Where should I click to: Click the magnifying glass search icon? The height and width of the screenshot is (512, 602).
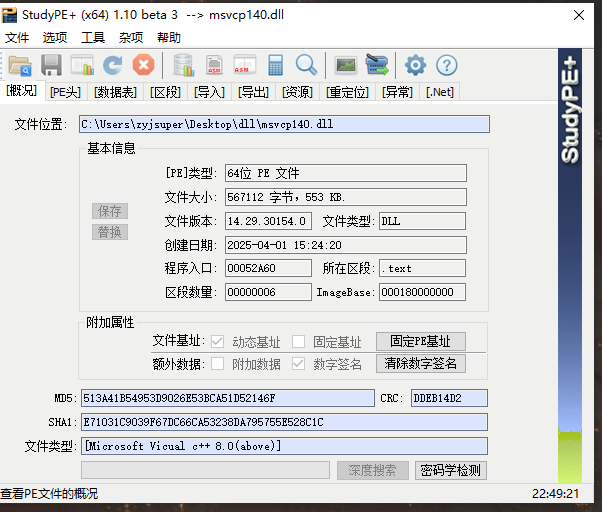coord(306,64)
